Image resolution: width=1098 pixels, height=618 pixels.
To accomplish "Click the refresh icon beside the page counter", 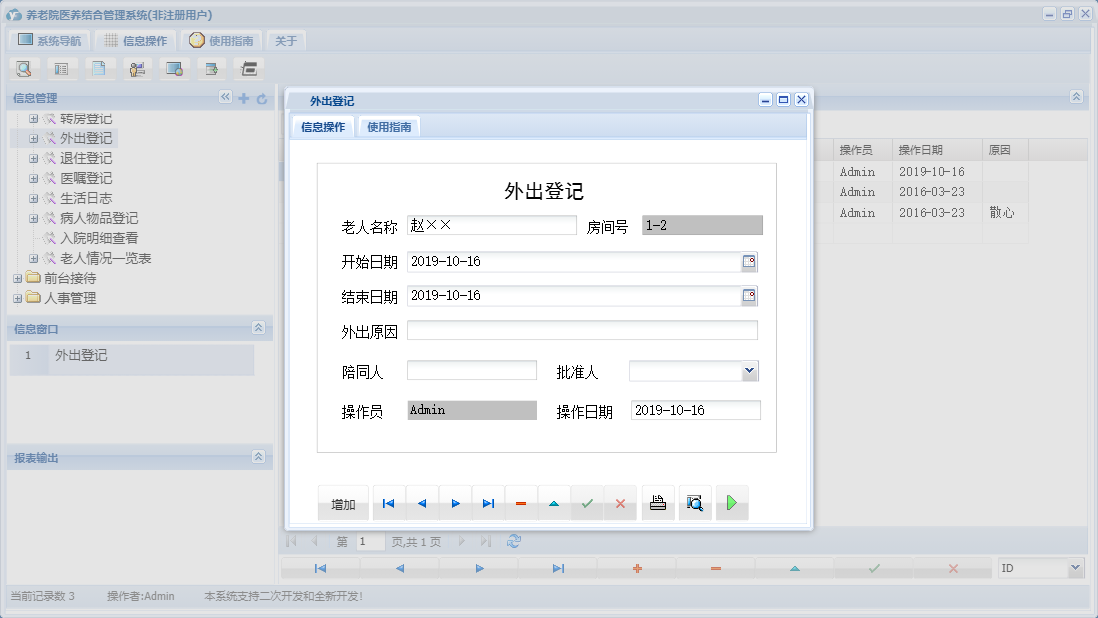I will click(x=514, y=541).
